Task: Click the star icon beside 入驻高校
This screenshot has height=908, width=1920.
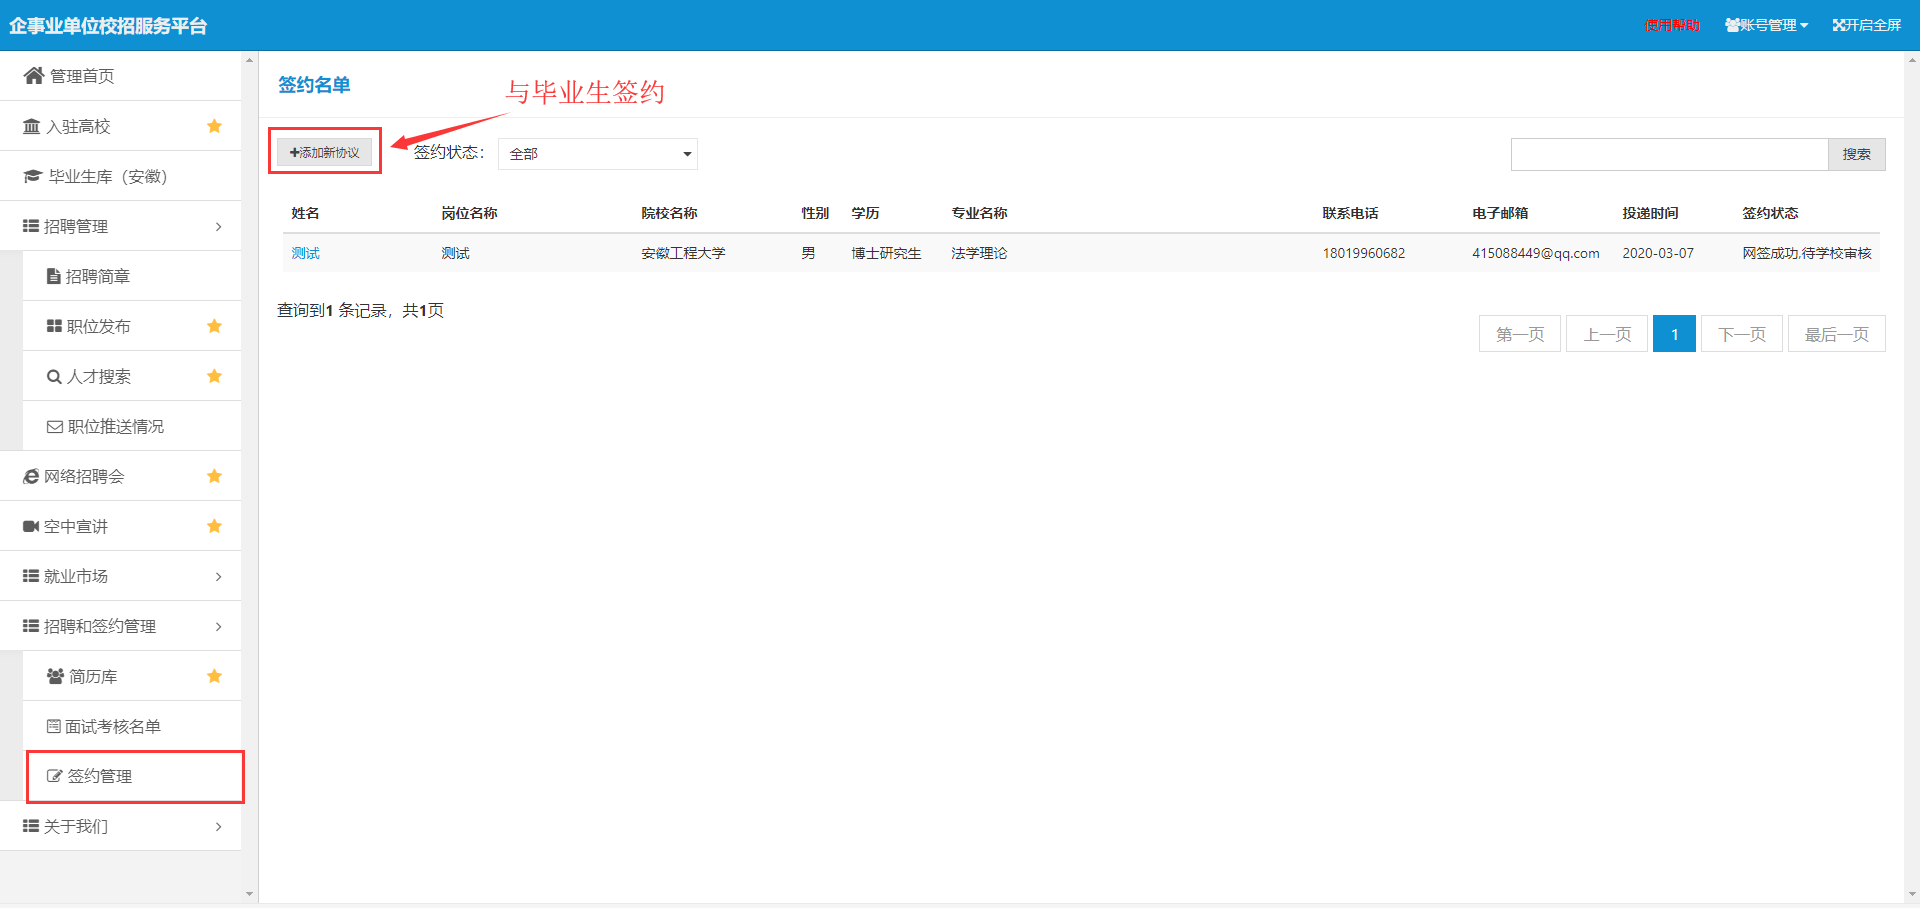Action: point(214,126)
